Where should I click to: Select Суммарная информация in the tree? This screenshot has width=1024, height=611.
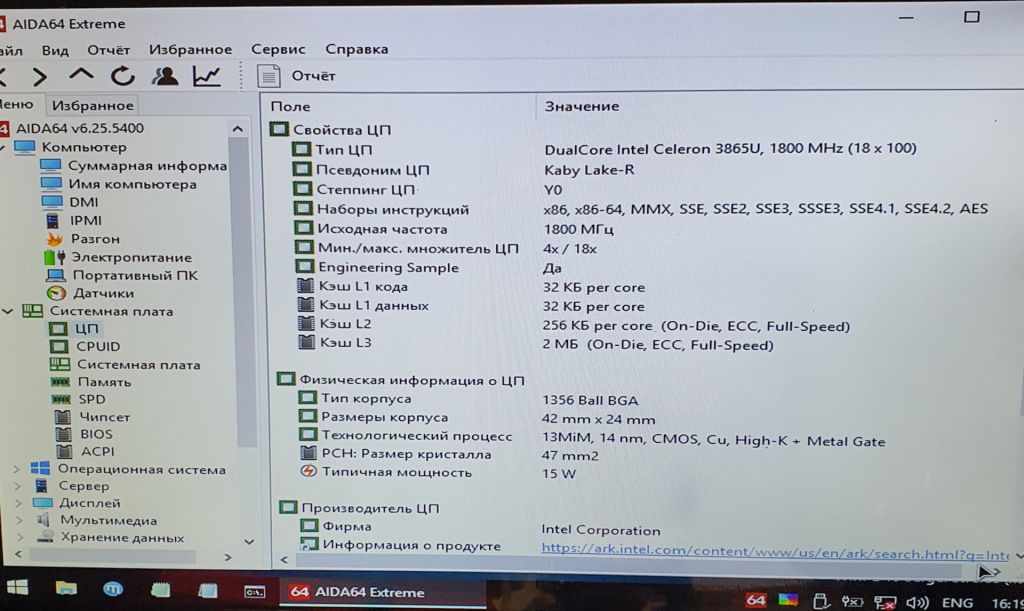coord(147,166)
